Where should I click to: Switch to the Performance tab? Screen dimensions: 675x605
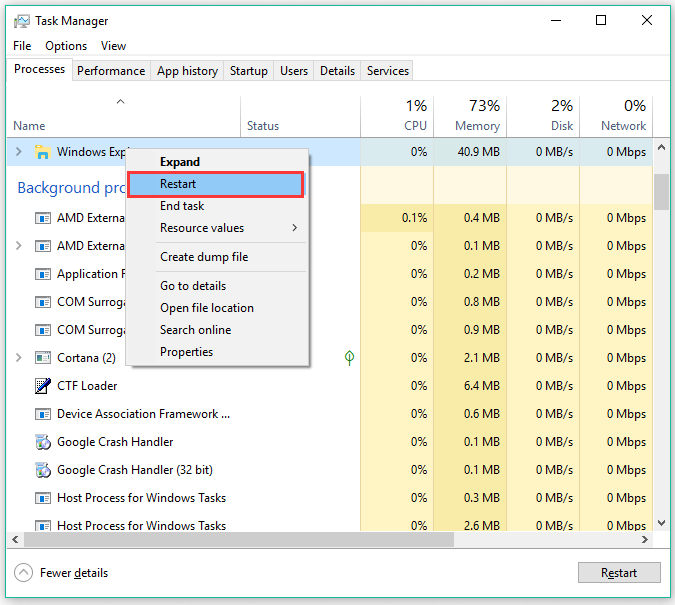[x=111, y=71]
